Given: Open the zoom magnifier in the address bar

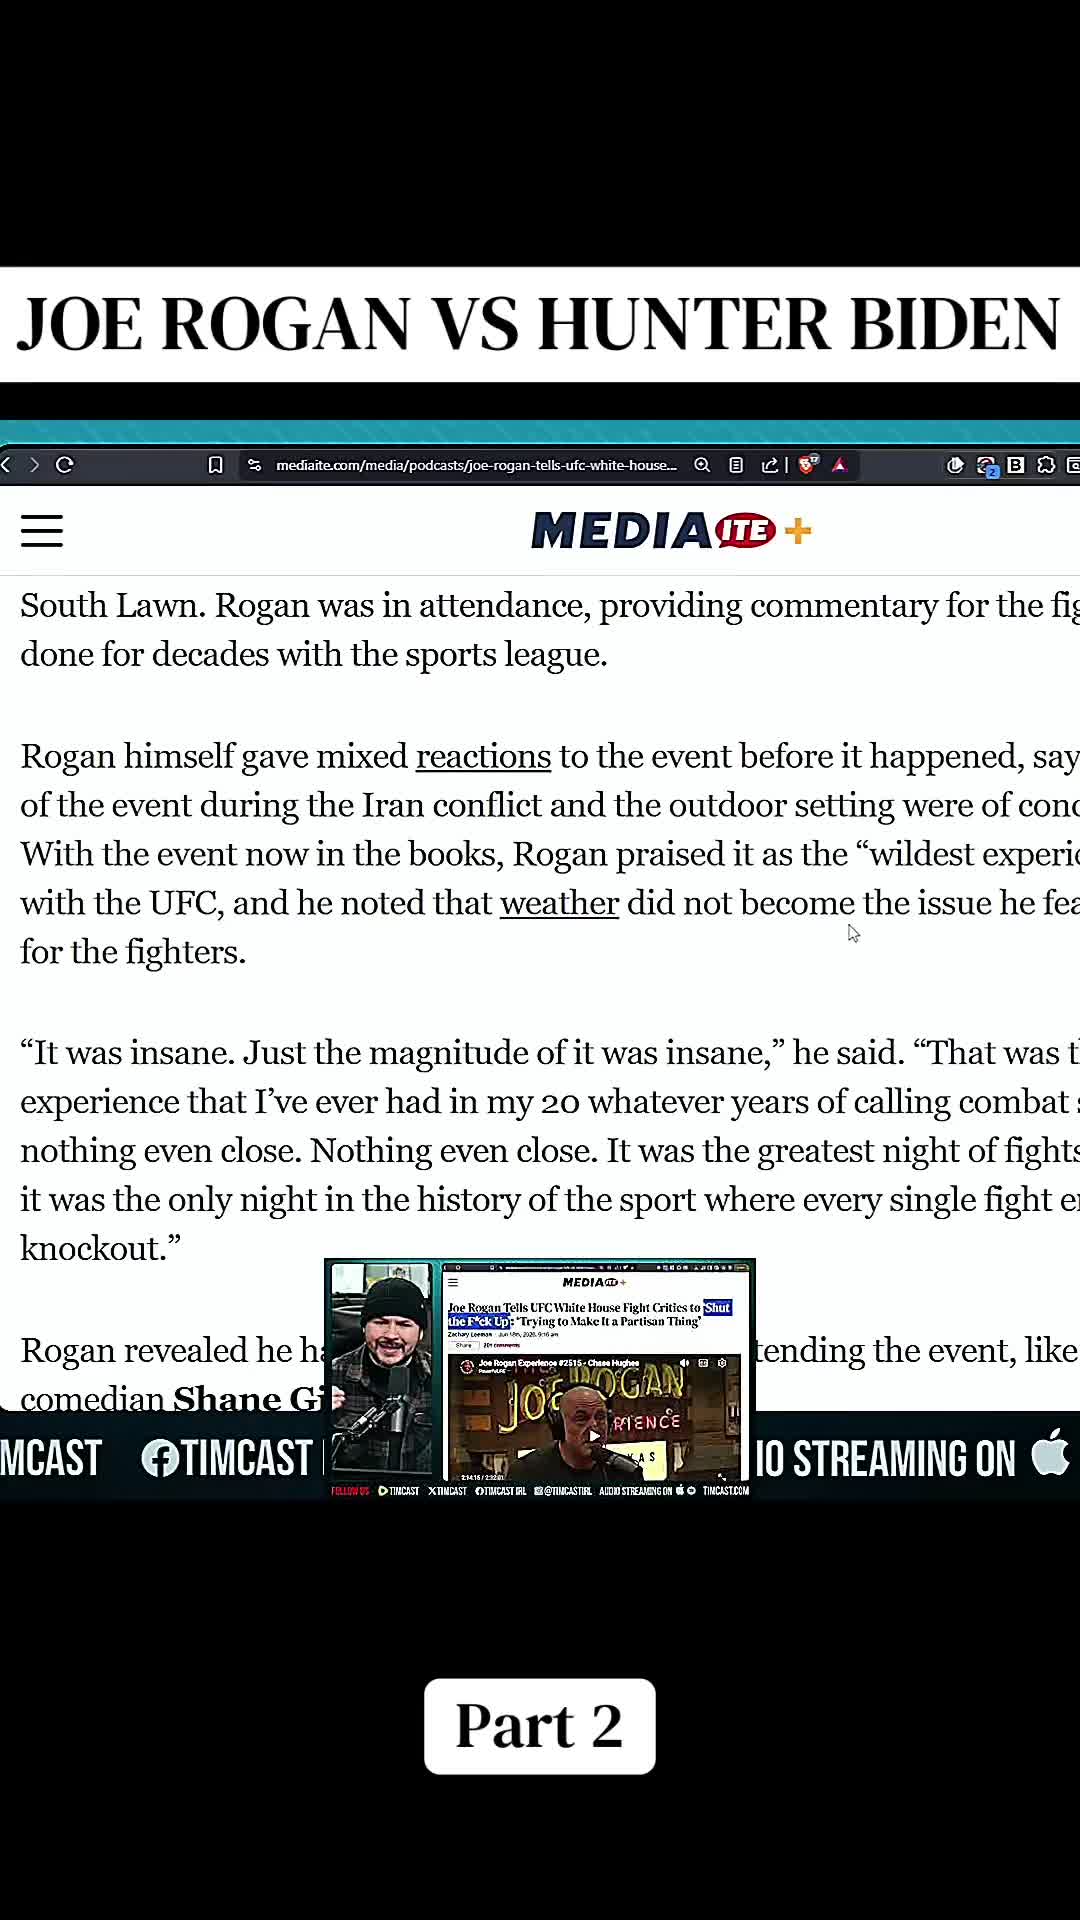Looking at the screenshot, I should click(x=702, y=465).
